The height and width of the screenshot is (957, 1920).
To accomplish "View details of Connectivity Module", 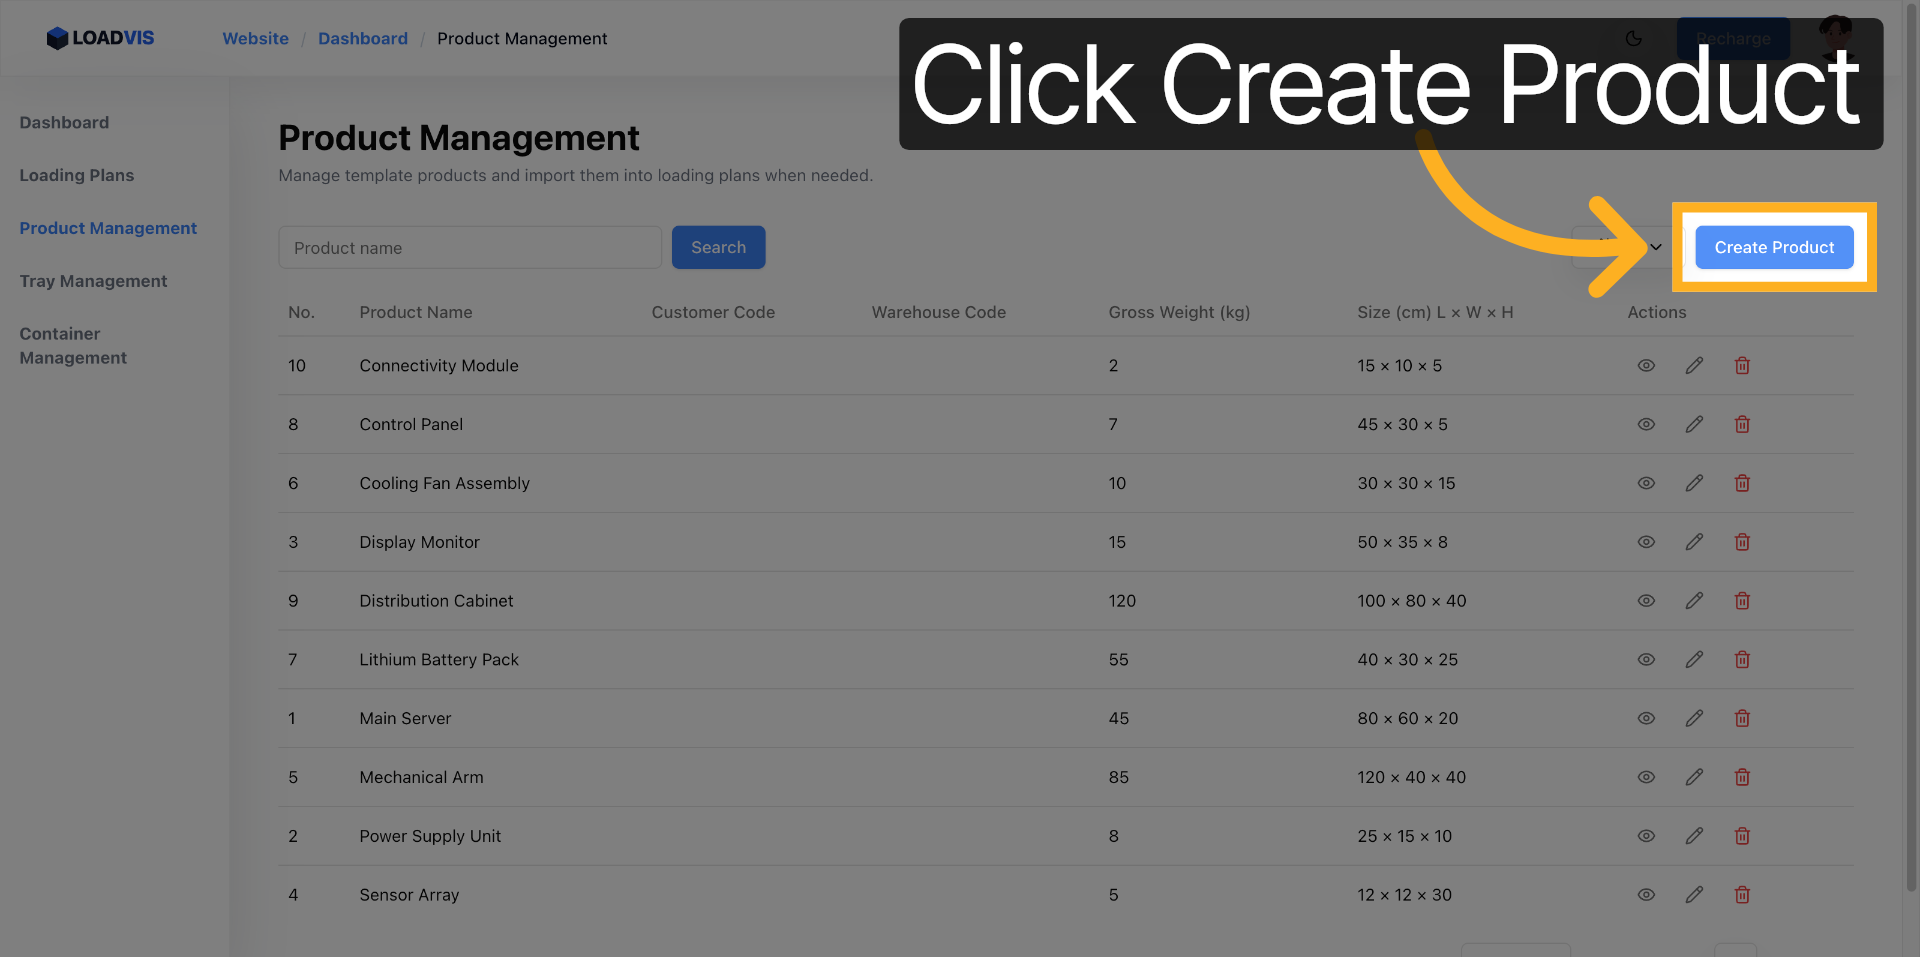I will pos(1646,366).
